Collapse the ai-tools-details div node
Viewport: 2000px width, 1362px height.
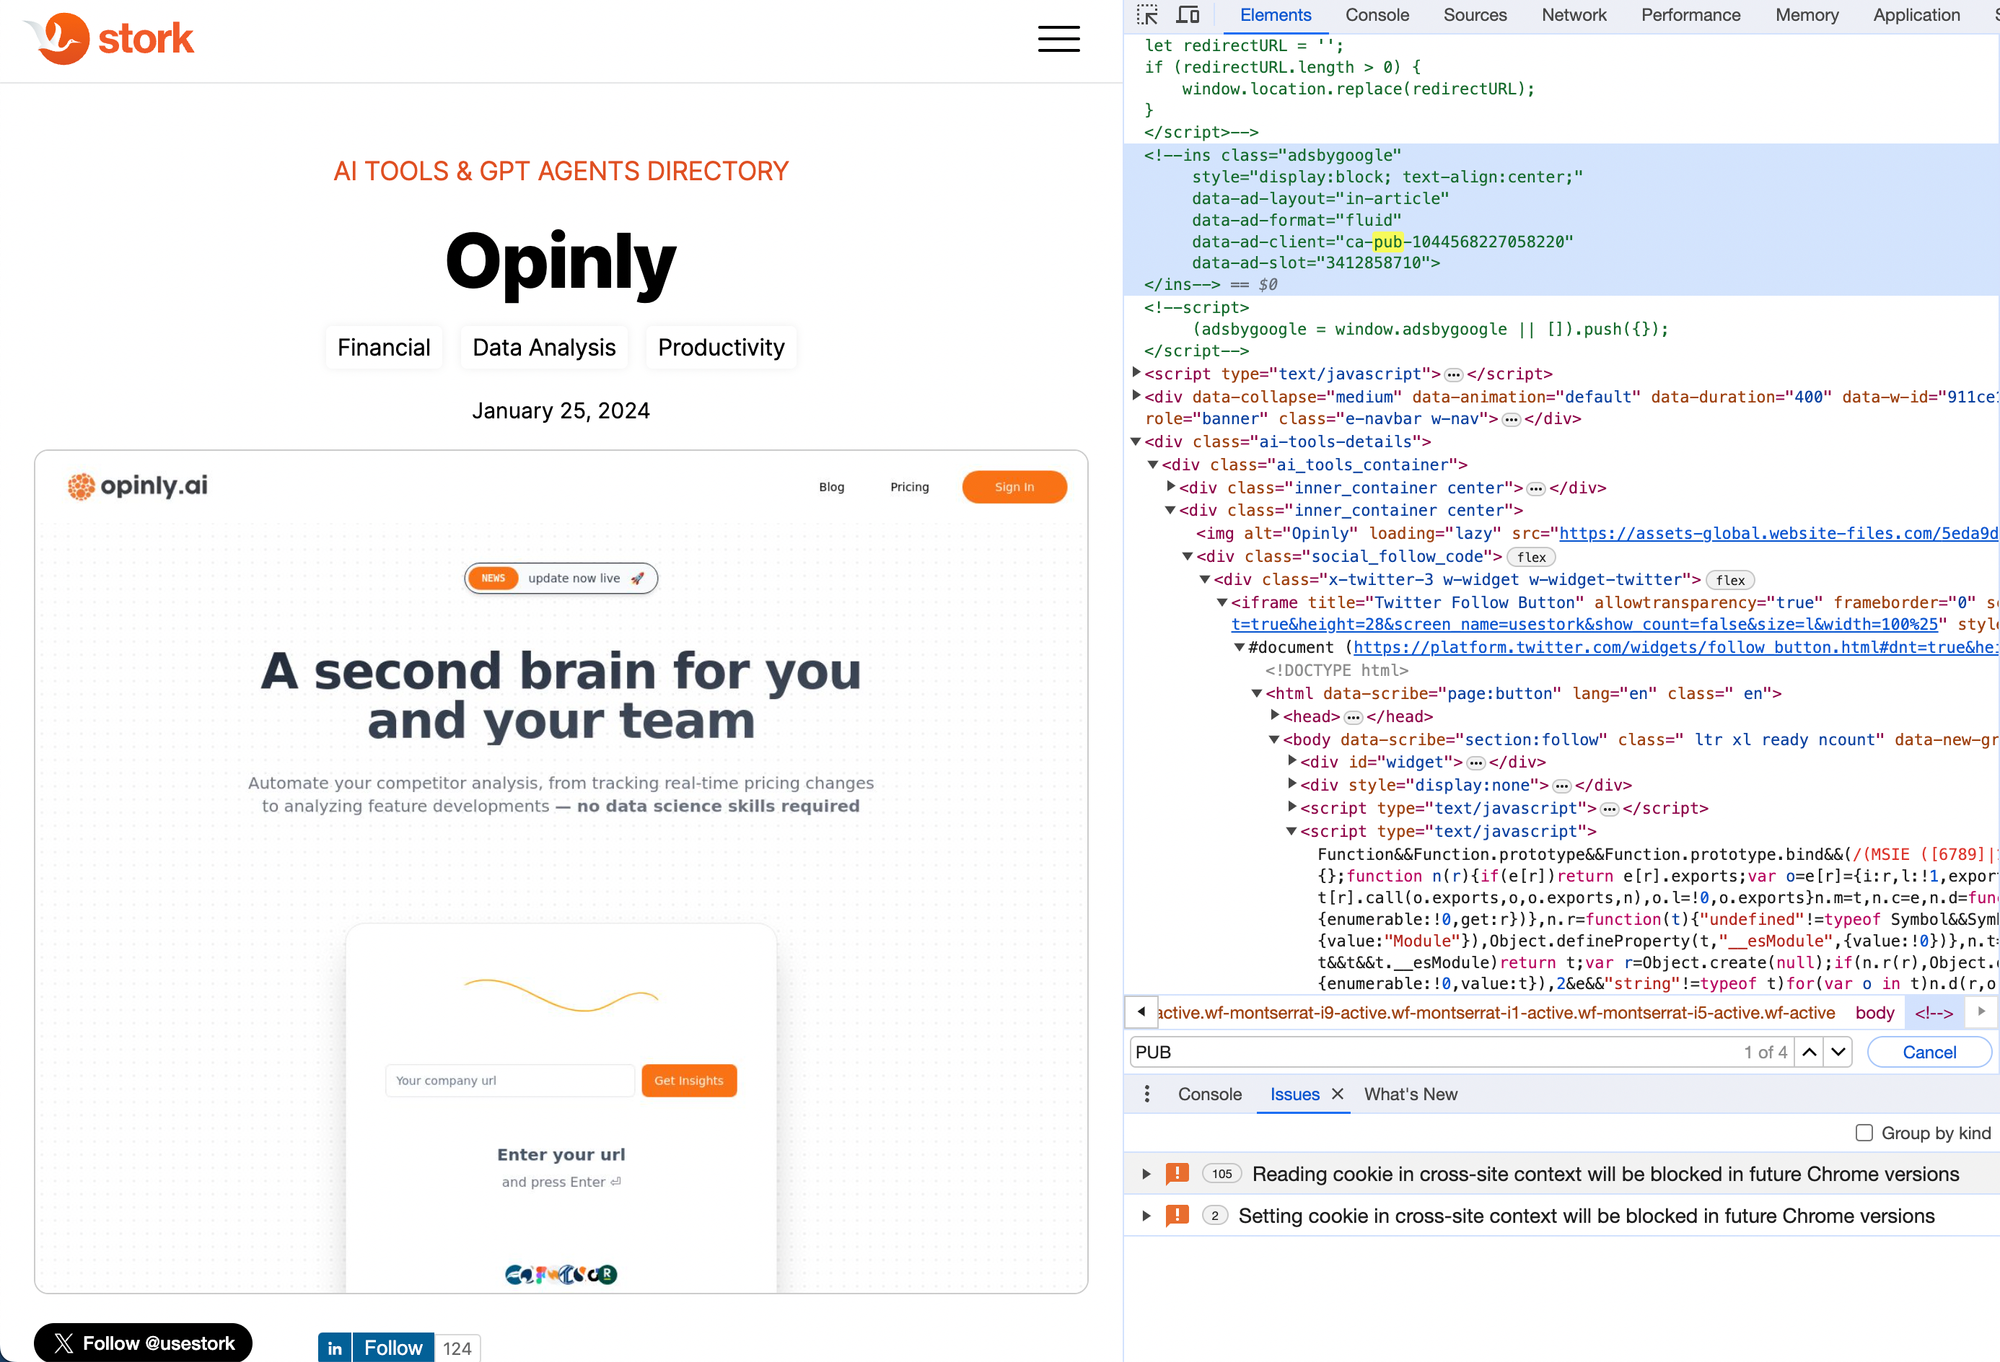point(1136,441)
